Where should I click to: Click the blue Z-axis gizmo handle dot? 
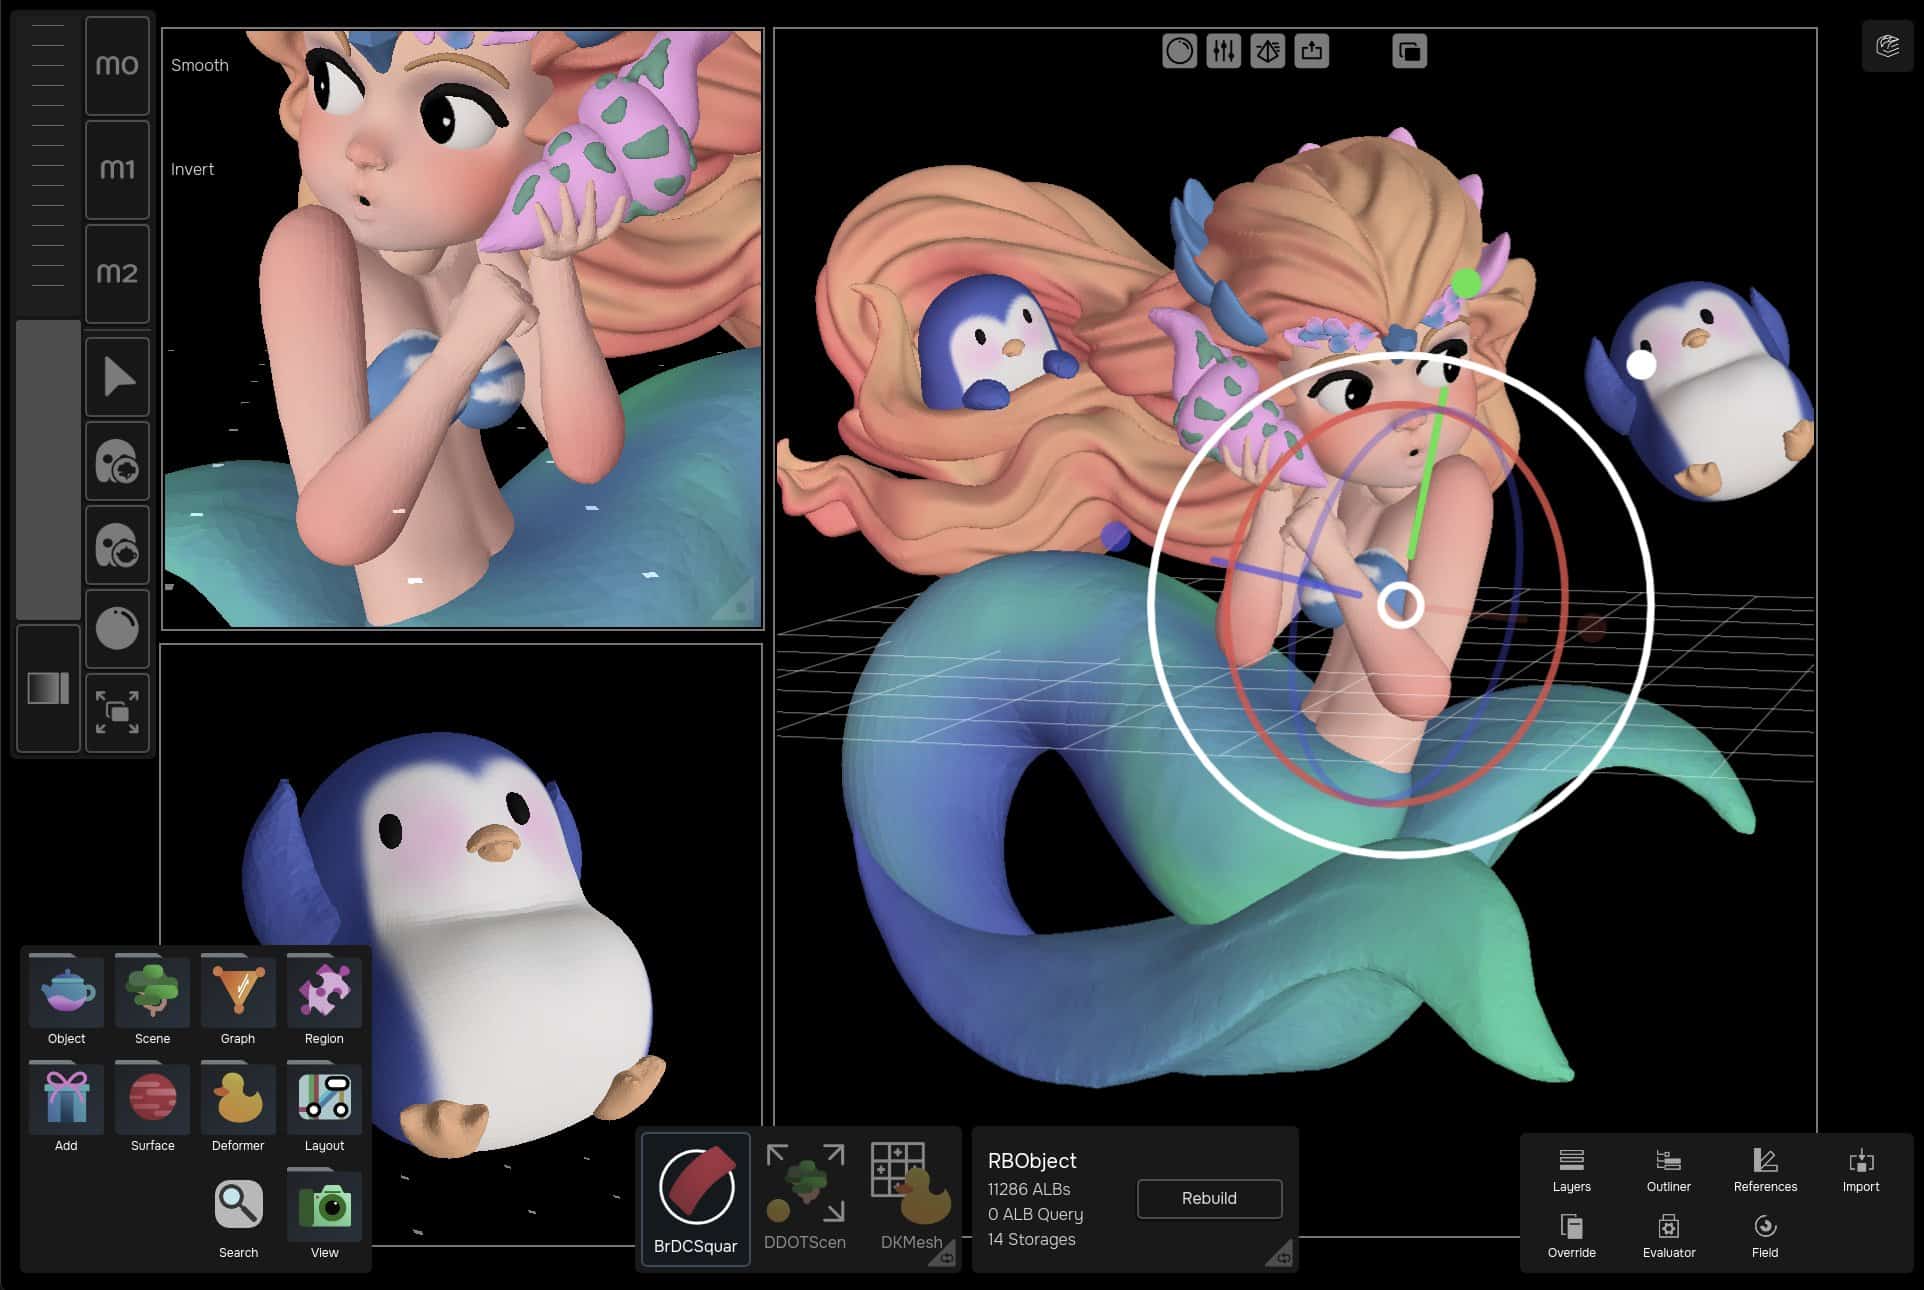[1115, 537]
